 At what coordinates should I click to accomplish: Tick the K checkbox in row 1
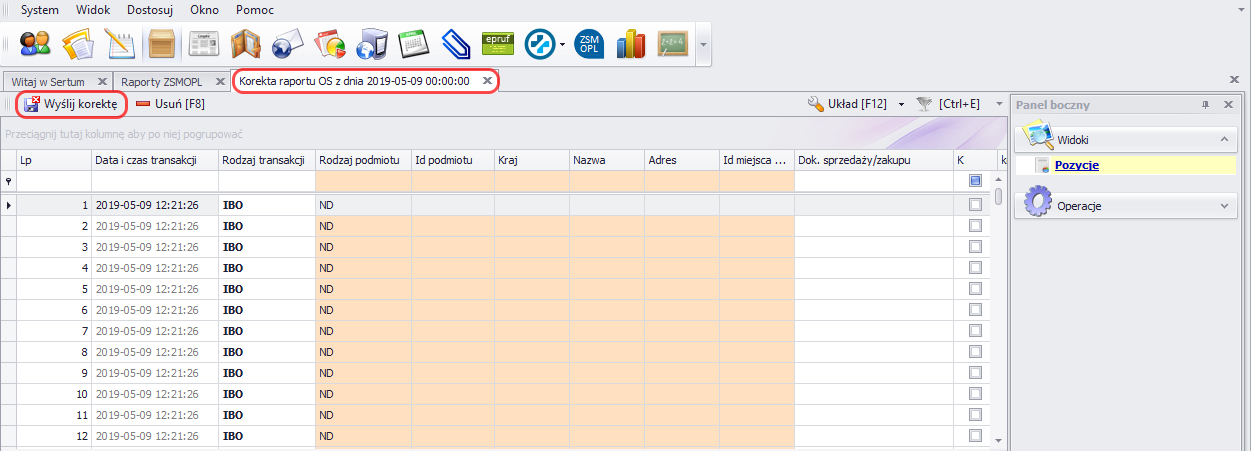(x=975, y=205)
